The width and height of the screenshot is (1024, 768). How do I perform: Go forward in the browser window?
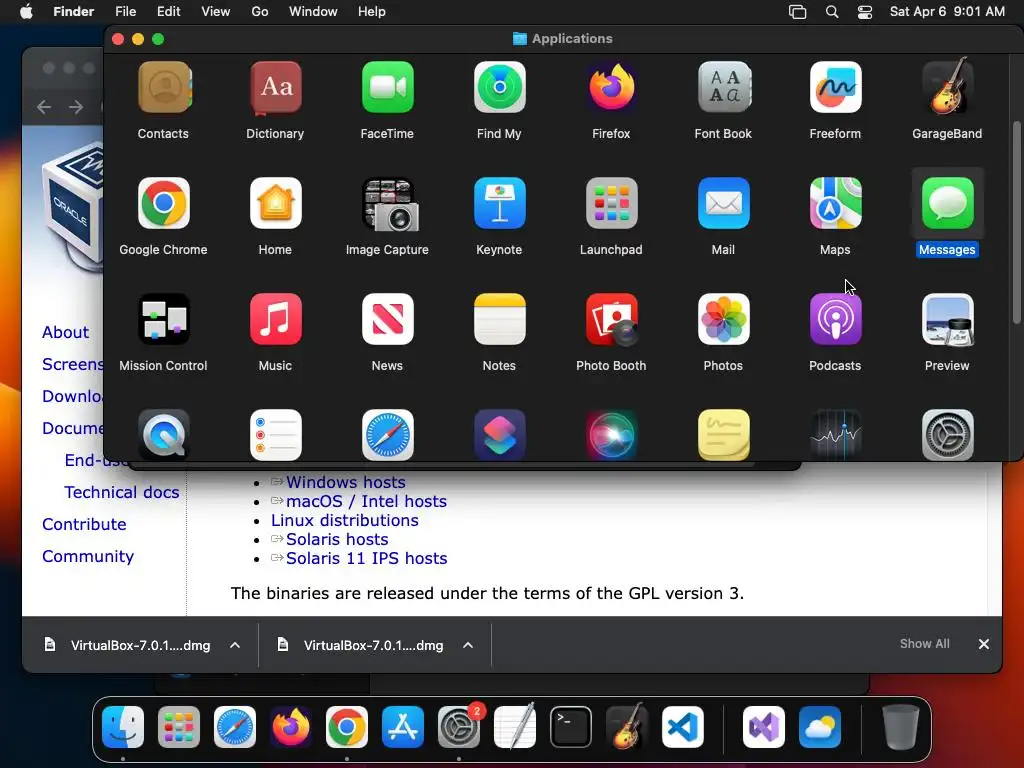[76, 106]
